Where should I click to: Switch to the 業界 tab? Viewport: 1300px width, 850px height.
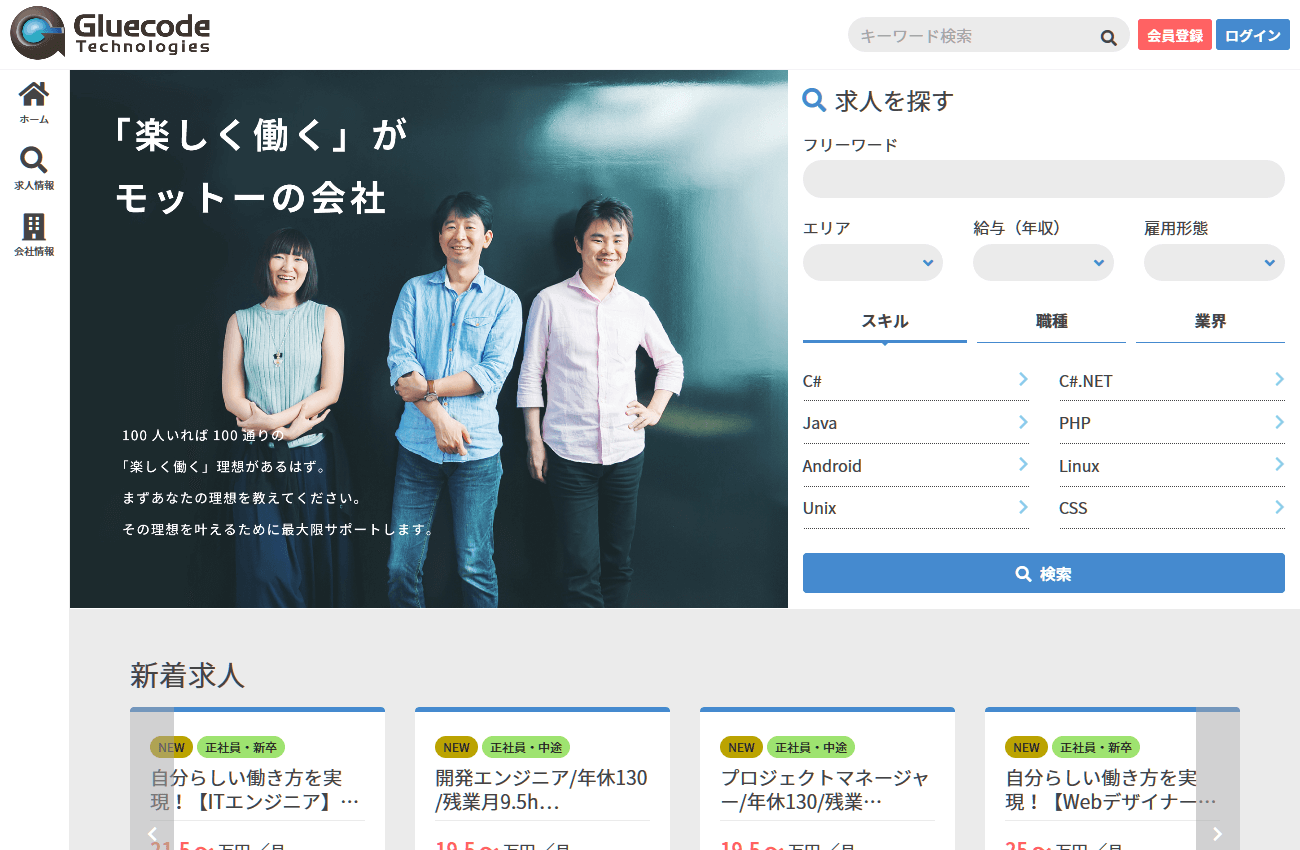[x=1210, y=322]
